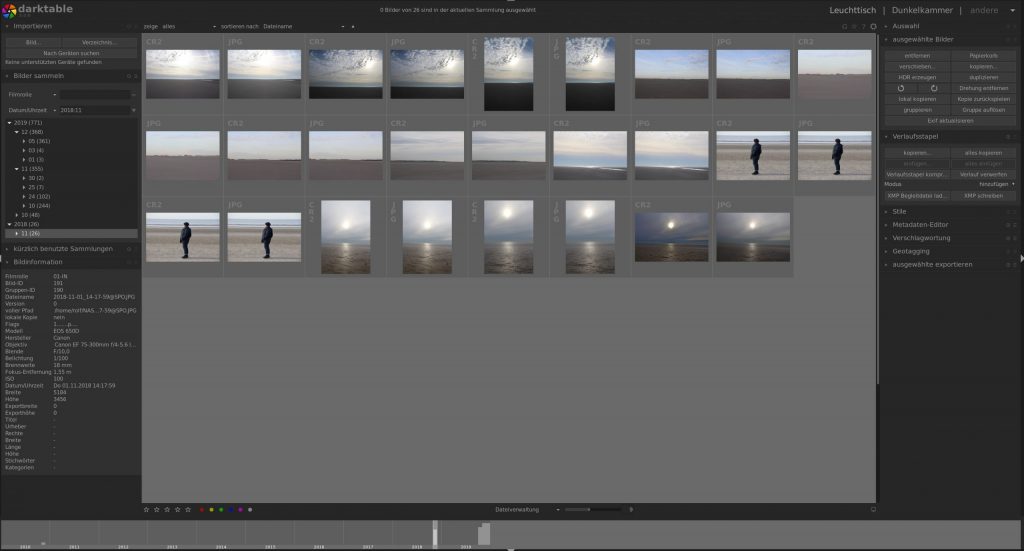This screenshot has height=551, width=1024.
Task: Expand the Verschlagwortung module
Action: pos(921,238)
